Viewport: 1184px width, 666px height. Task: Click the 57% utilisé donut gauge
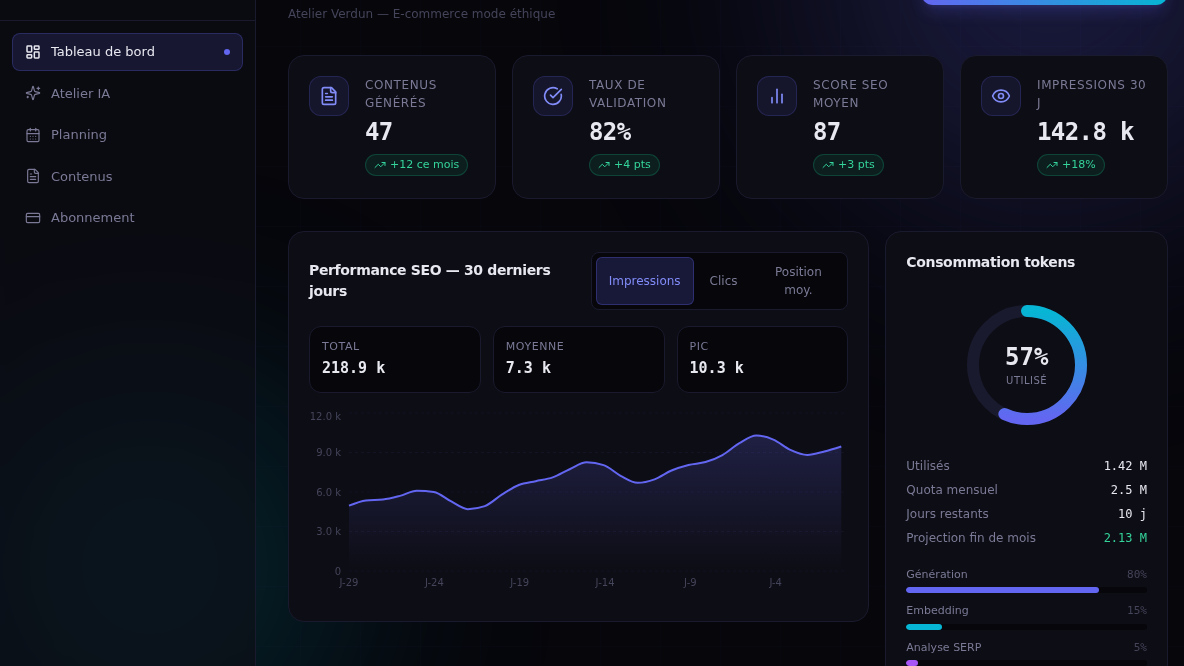pos(1027,365)
